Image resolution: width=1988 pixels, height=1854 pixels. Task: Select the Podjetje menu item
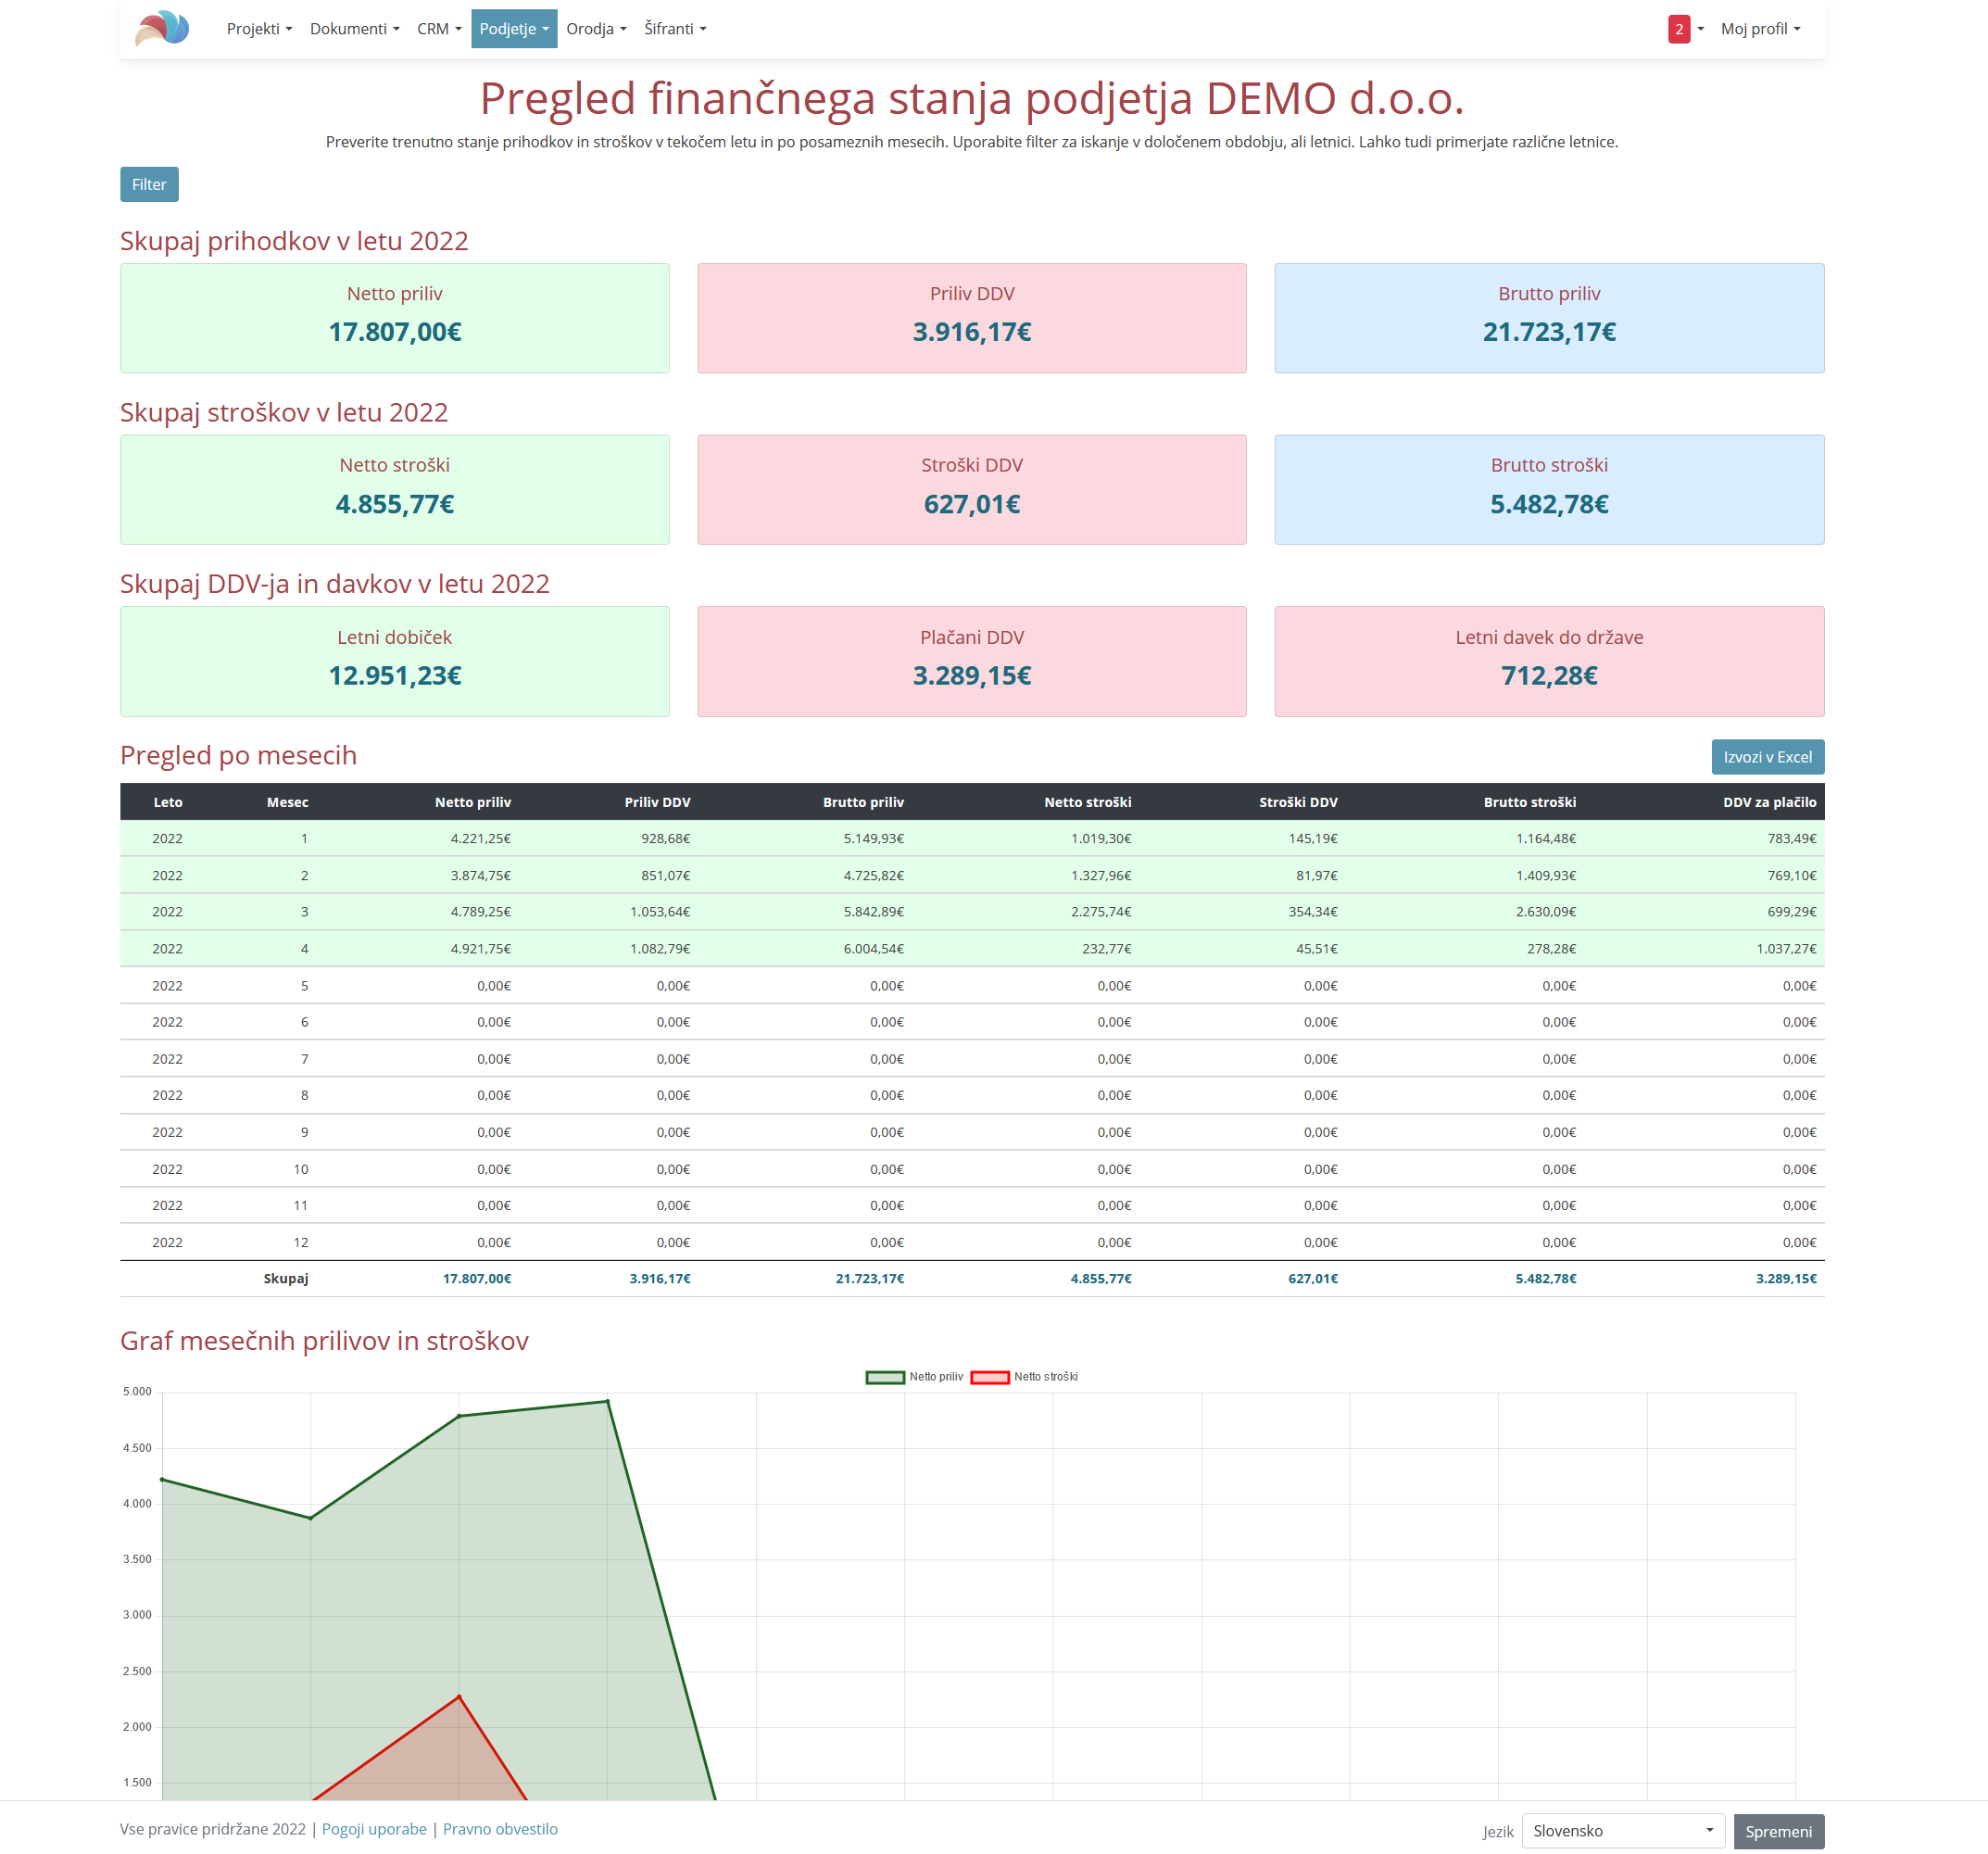(x=514, y=29)
